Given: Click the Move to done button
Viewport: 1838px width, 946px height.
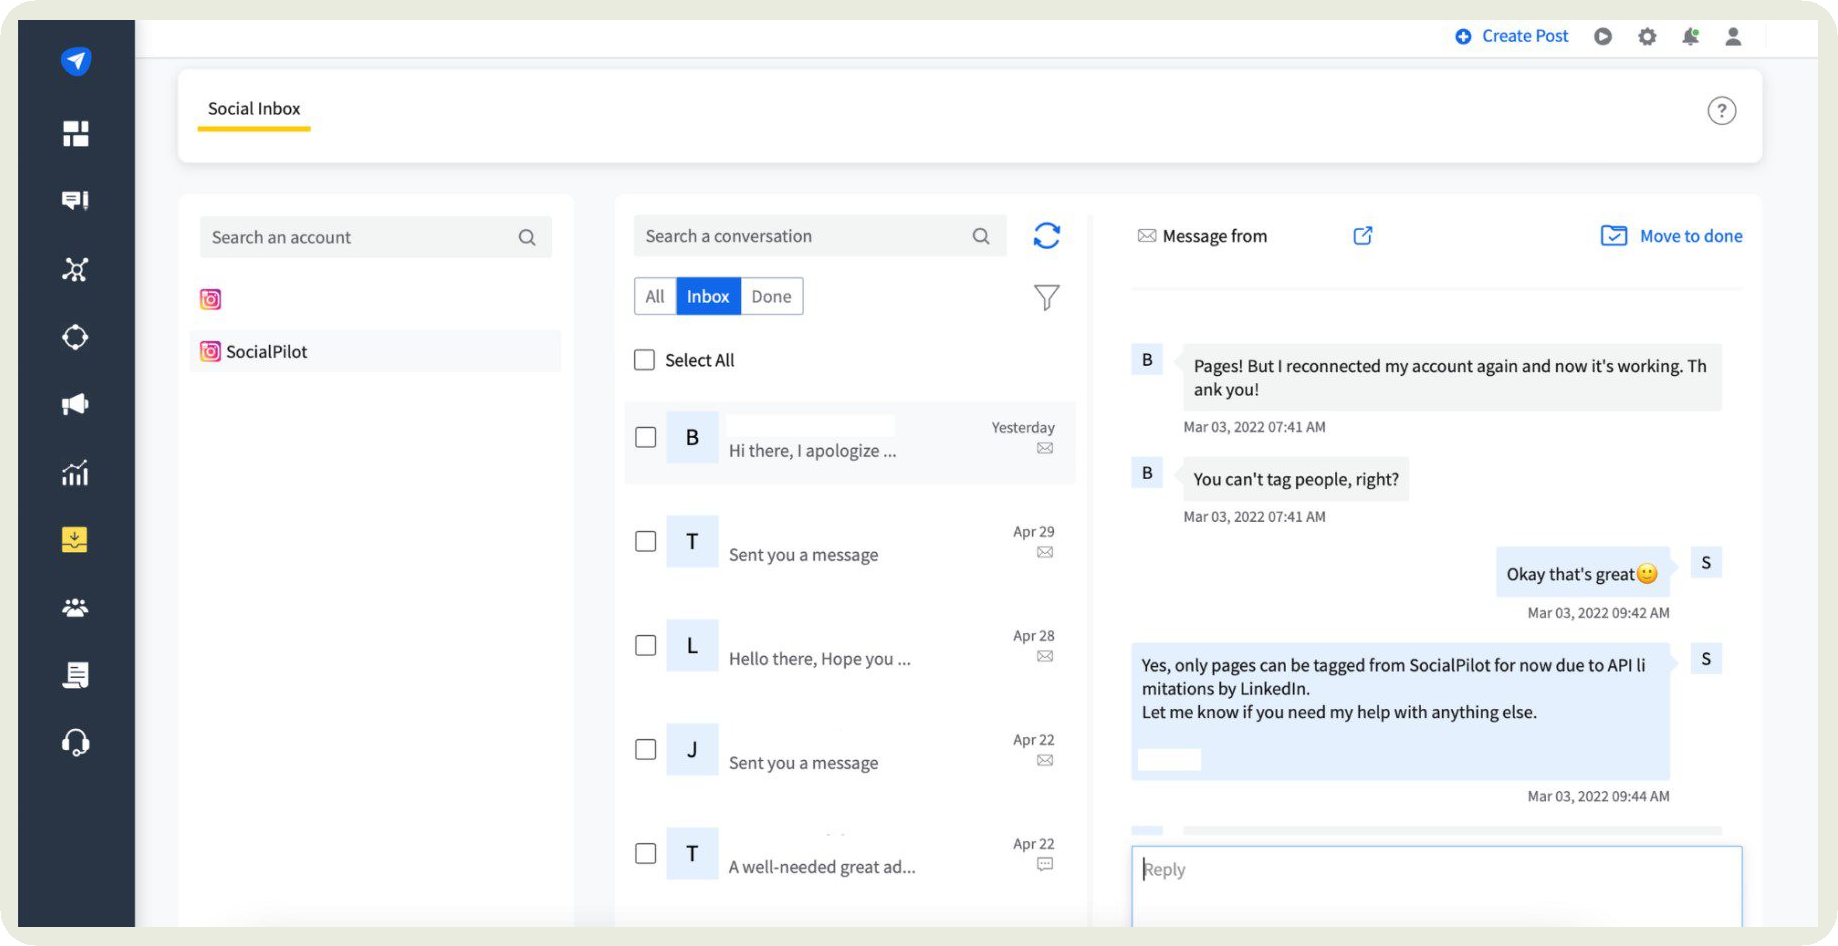Looking at the screenshot, I should click(1669, 236).
